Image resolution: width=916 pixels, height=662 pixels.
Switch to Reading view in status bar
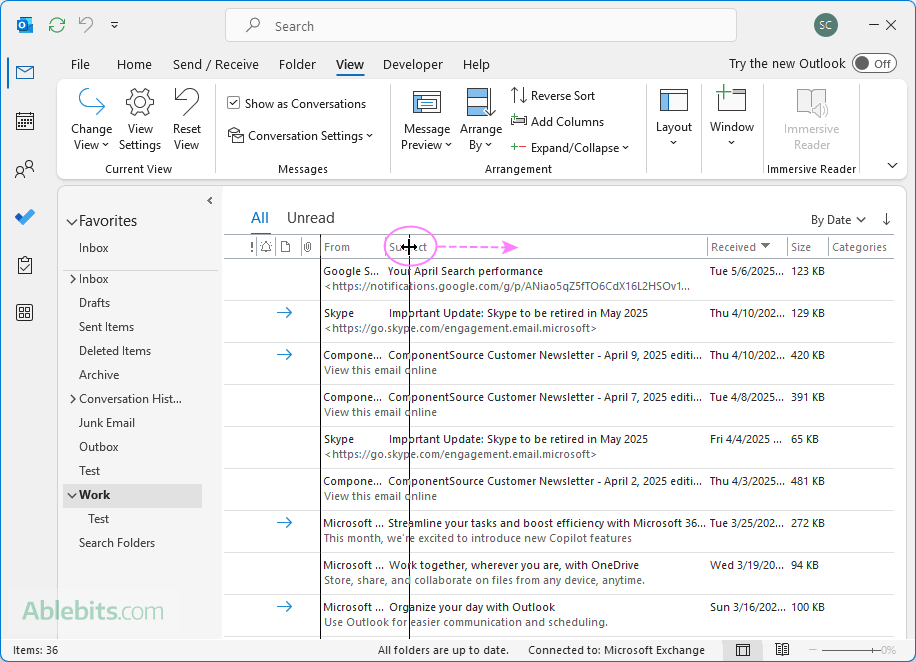[x=782, y=650]
